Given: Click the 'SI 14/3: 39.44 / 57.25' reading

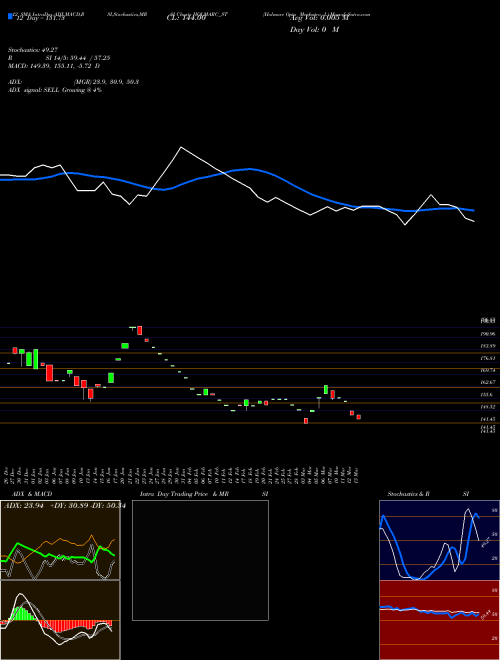Looking at the screenshot, I should pos(78,58).
